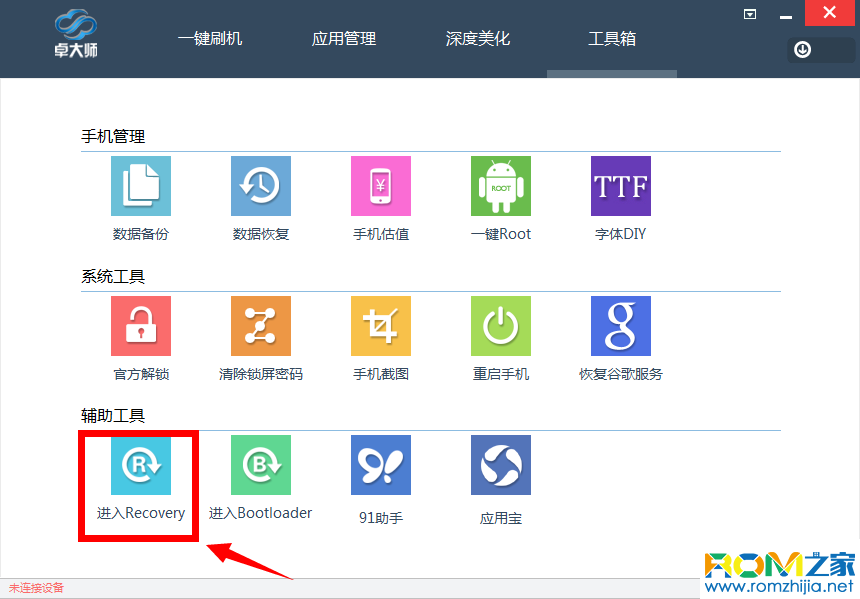Launch the 应用宝 app store icon
860x599 pixels.
point(501,465)
